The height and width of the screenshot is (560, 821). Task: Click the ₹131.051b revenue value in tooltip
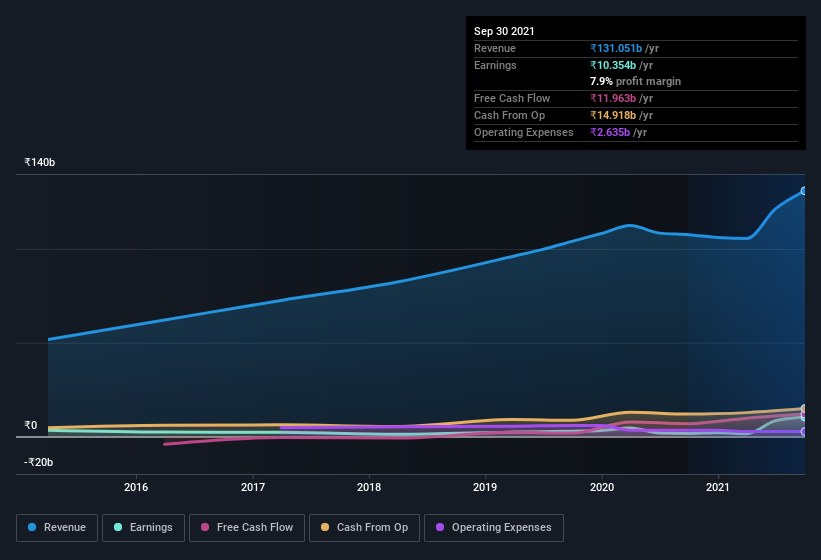tap(616, 48)
